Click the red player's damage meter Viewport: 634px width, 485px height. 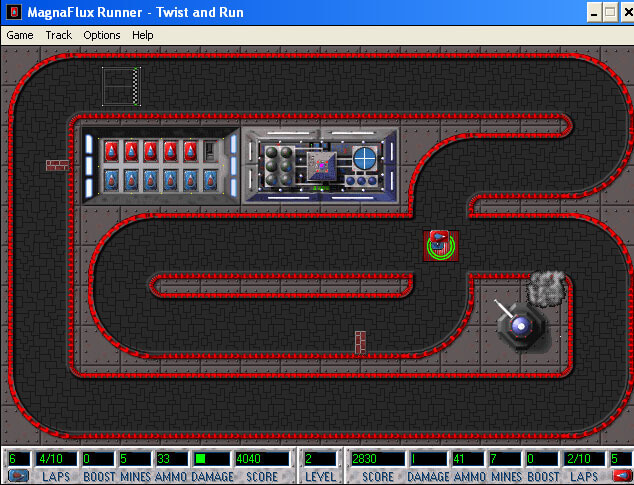click(429, 459)
